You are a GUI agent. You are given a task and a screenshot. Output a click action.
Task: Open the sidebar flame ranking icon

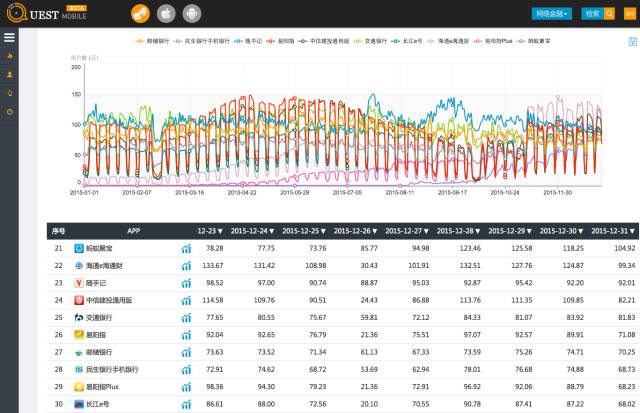tap(10, 56)
